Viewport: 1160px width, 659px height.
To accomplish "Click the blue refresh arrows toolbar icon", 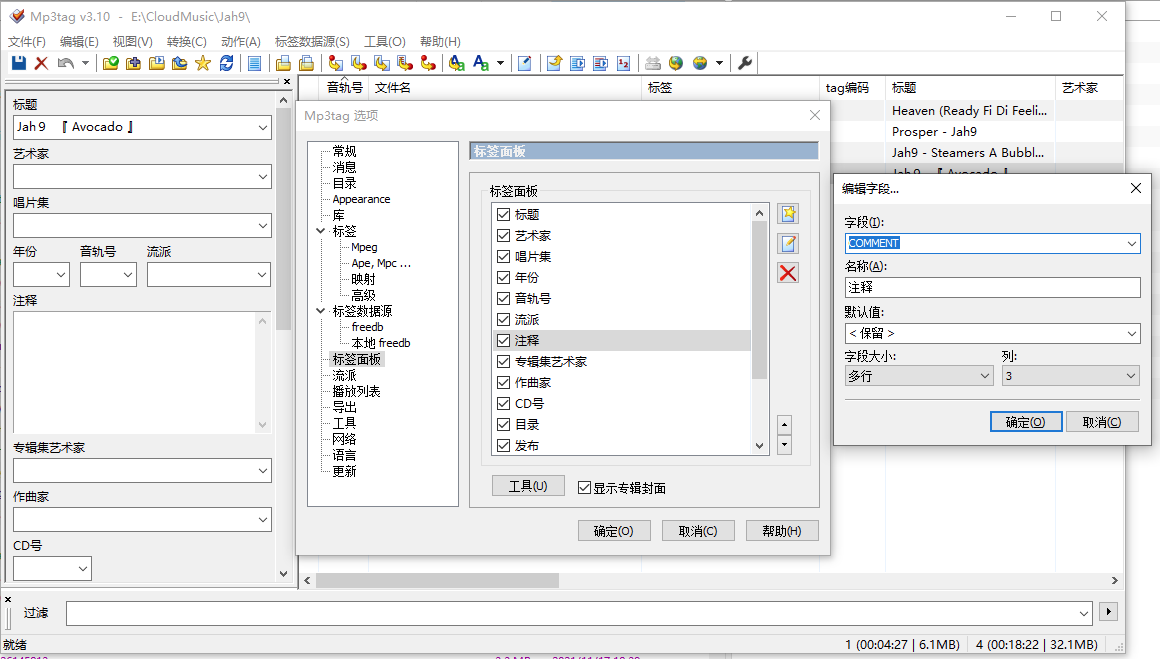I will (x=226, y=63).
